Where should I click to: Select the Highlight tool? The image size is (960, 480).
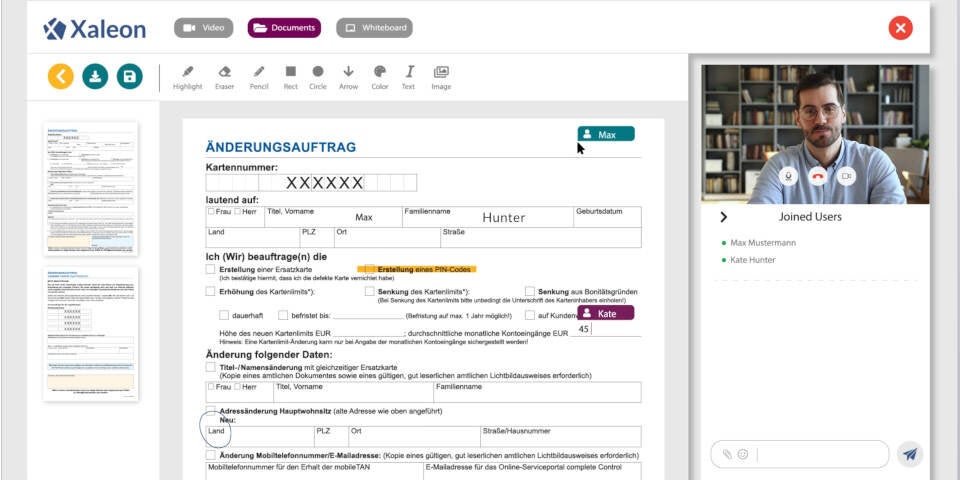coord(187,78)
